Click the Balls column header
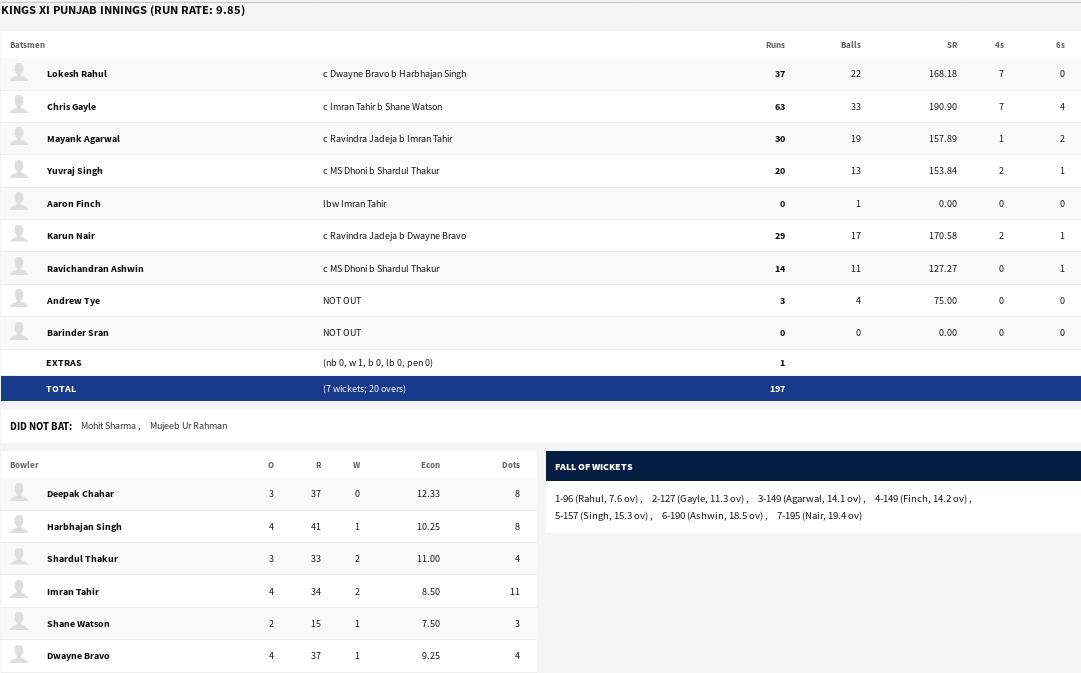Screen dimensions: 1081x673 point(851,45)
